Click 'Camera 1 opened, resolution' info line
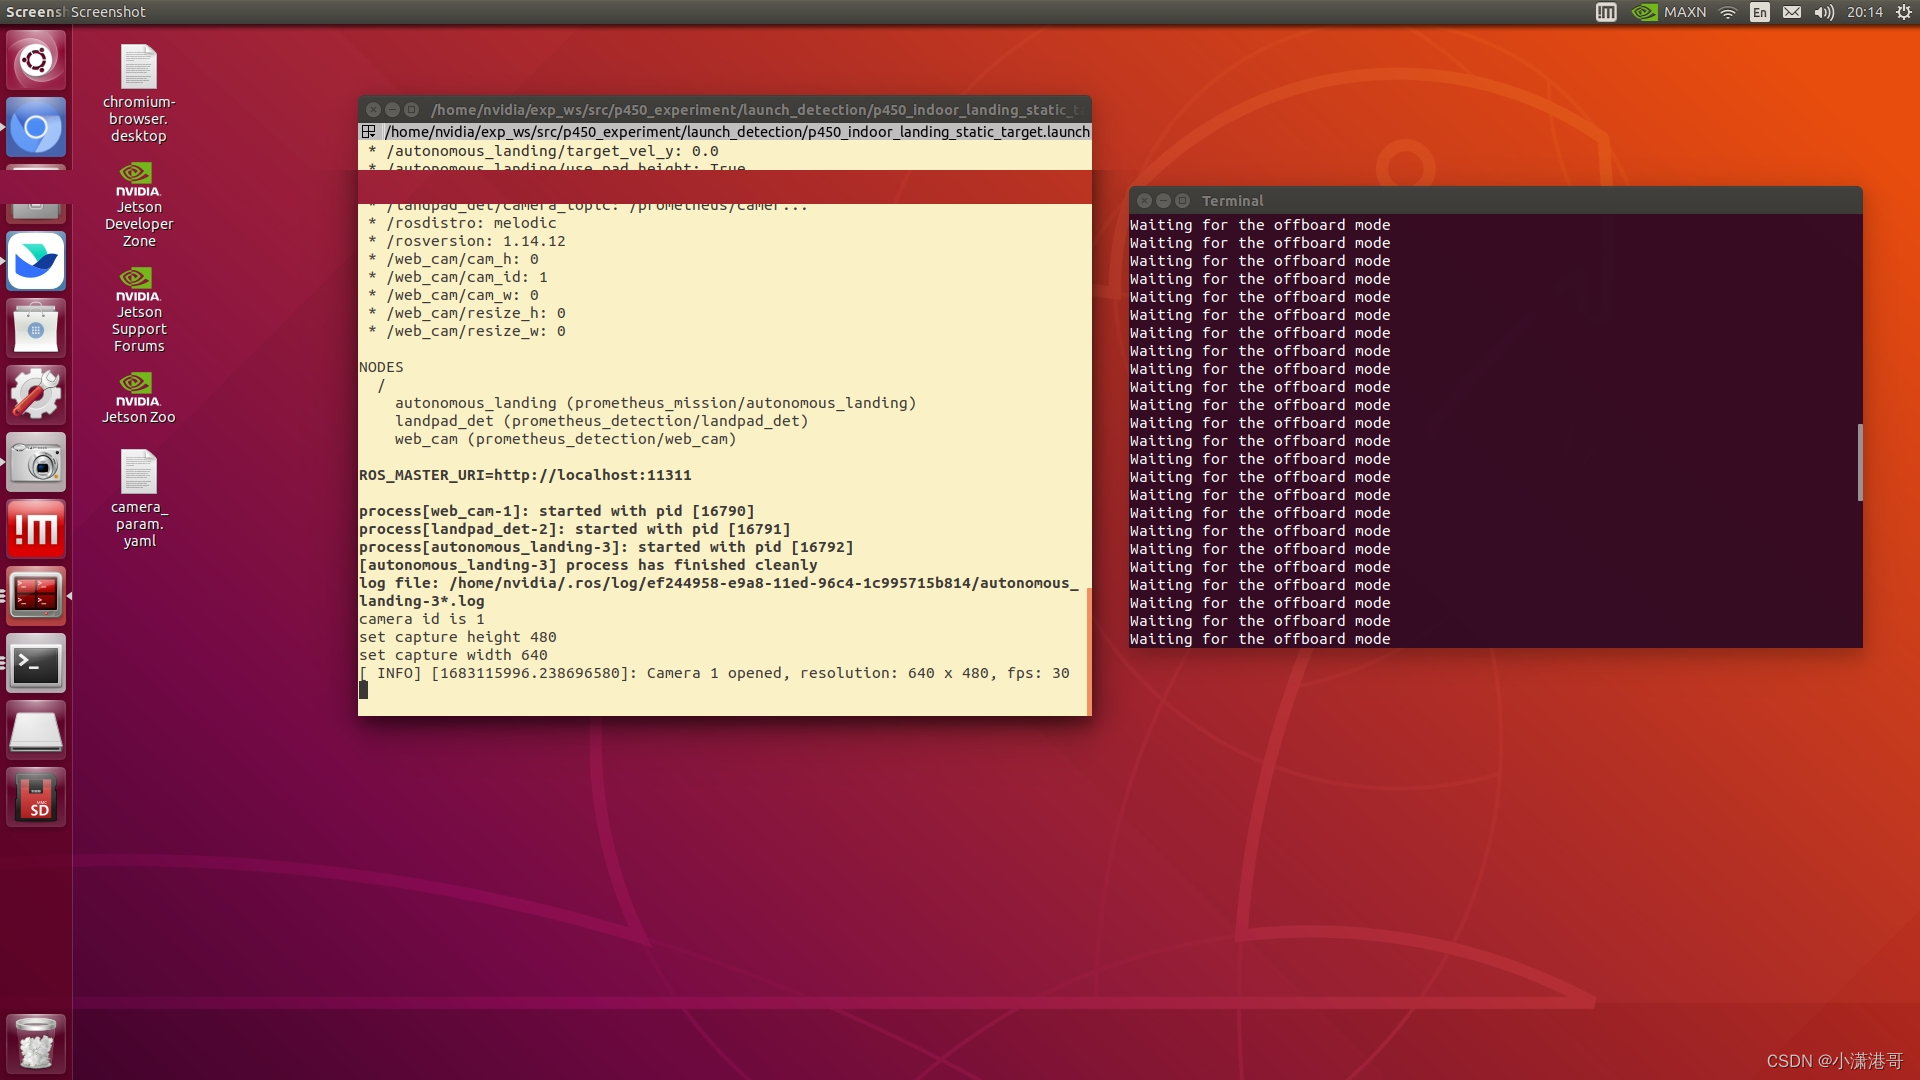 (x=714, y=673)
